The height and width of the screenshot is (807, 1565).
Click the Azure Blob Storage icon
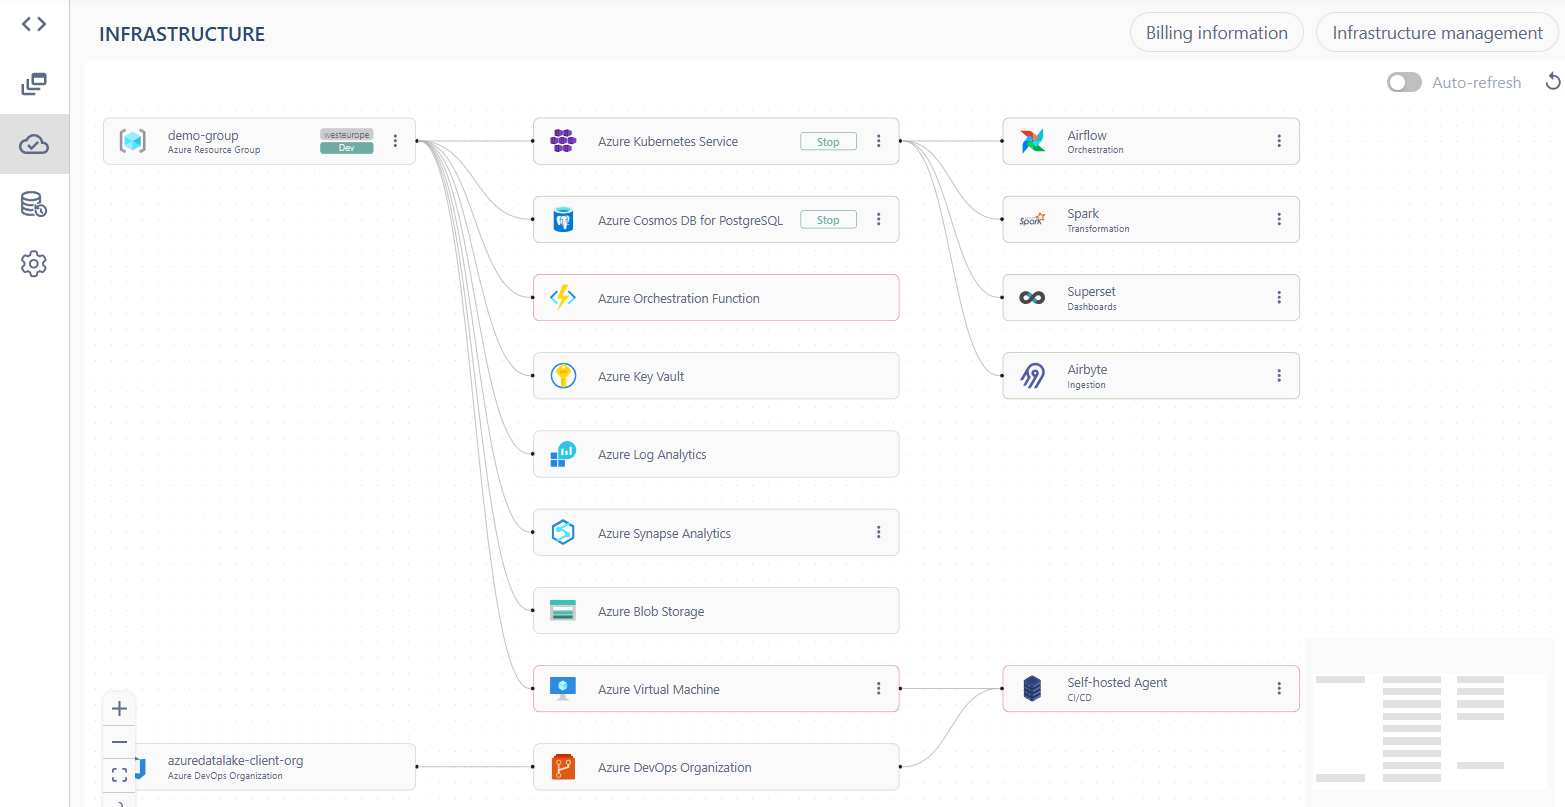(x=563, y=611)
